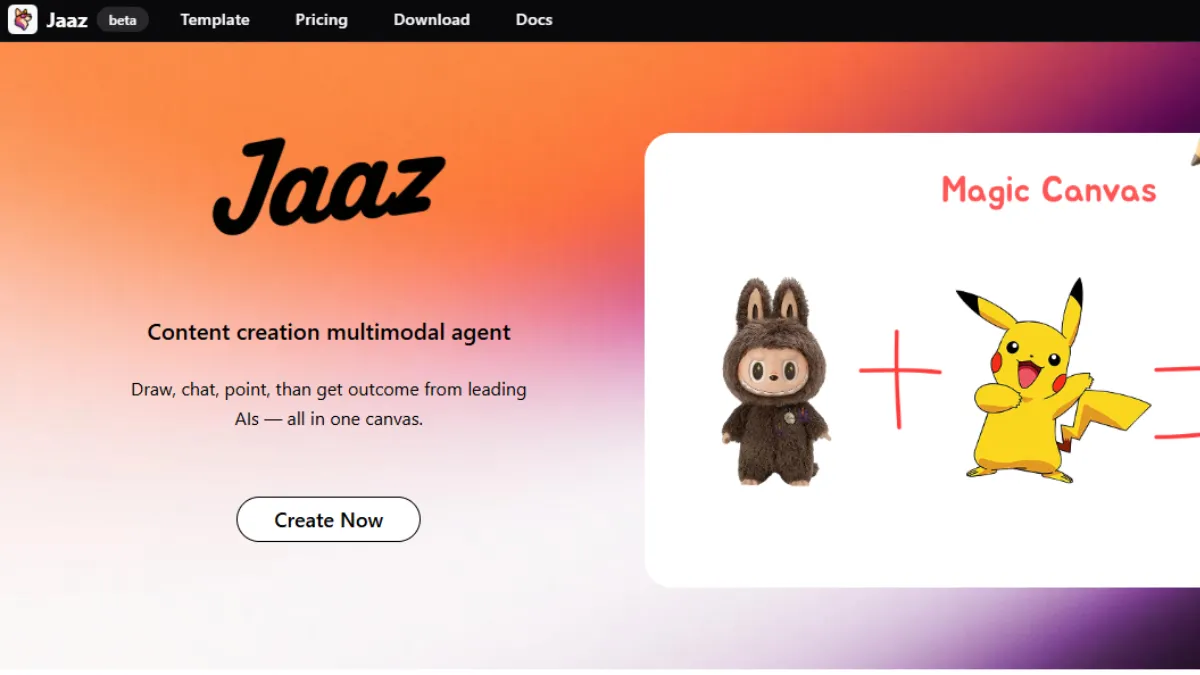Open the Docs link
1200x675 pixels.
pos(534,20)
